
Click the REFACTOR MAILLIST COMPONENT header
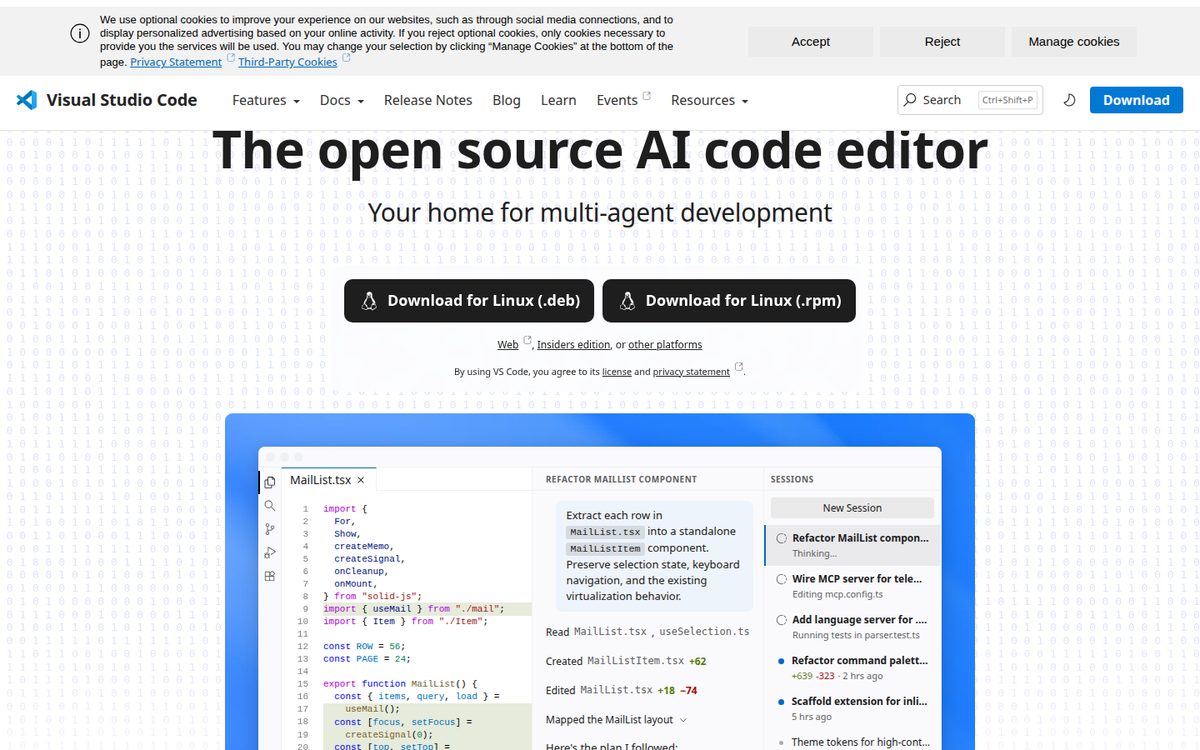[621, 480]
